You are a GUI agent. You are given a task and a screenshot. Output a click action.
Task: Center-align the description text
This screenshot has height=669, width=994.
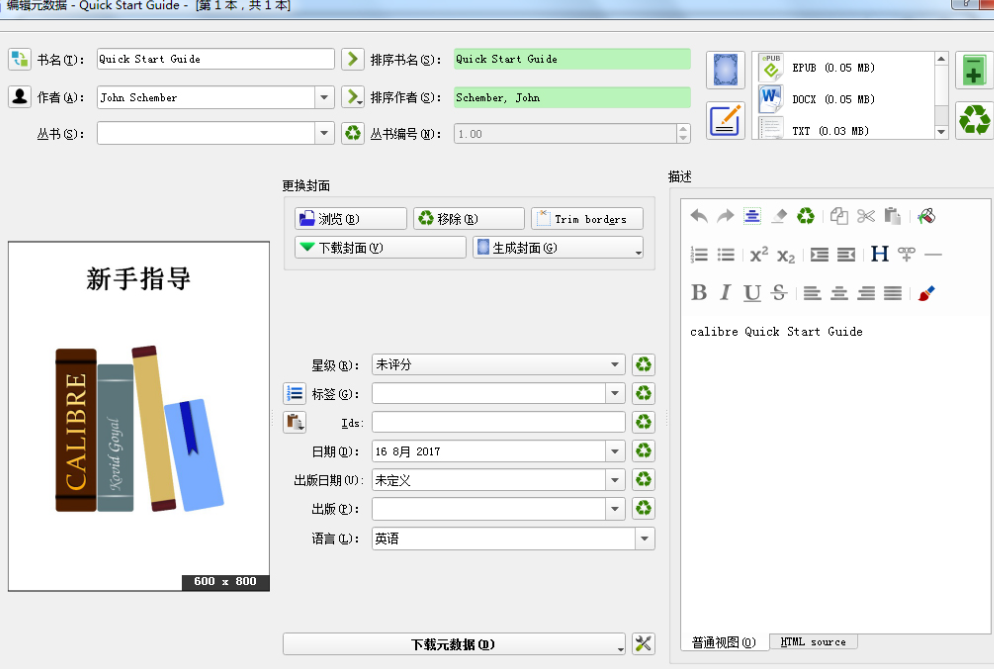point(839,293)
